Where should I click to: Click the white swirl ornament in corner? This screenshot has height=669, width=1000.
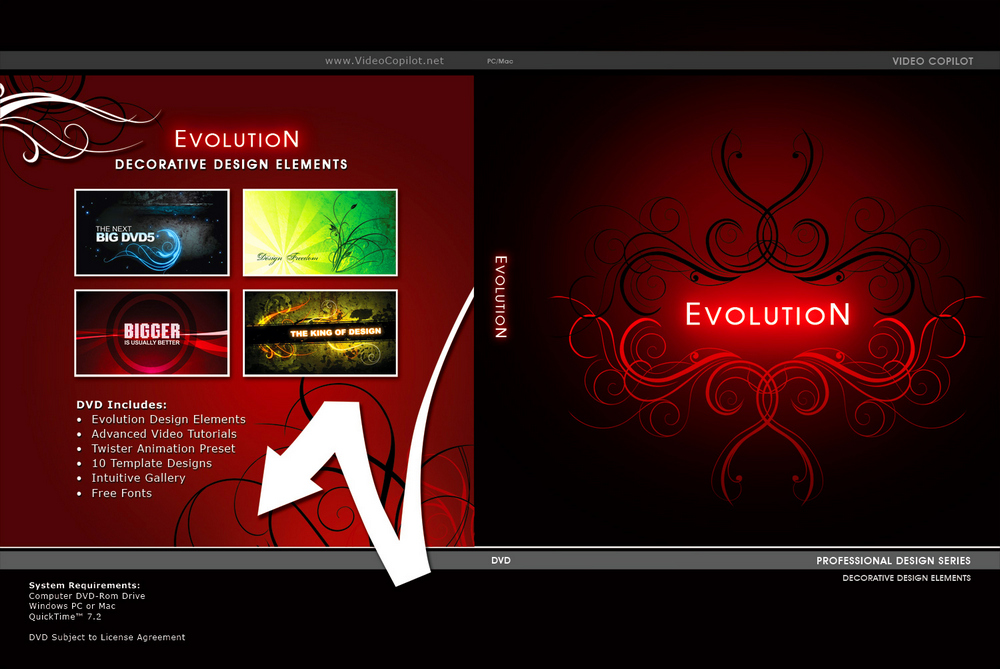pyautogui.click(x=50, y=120)
